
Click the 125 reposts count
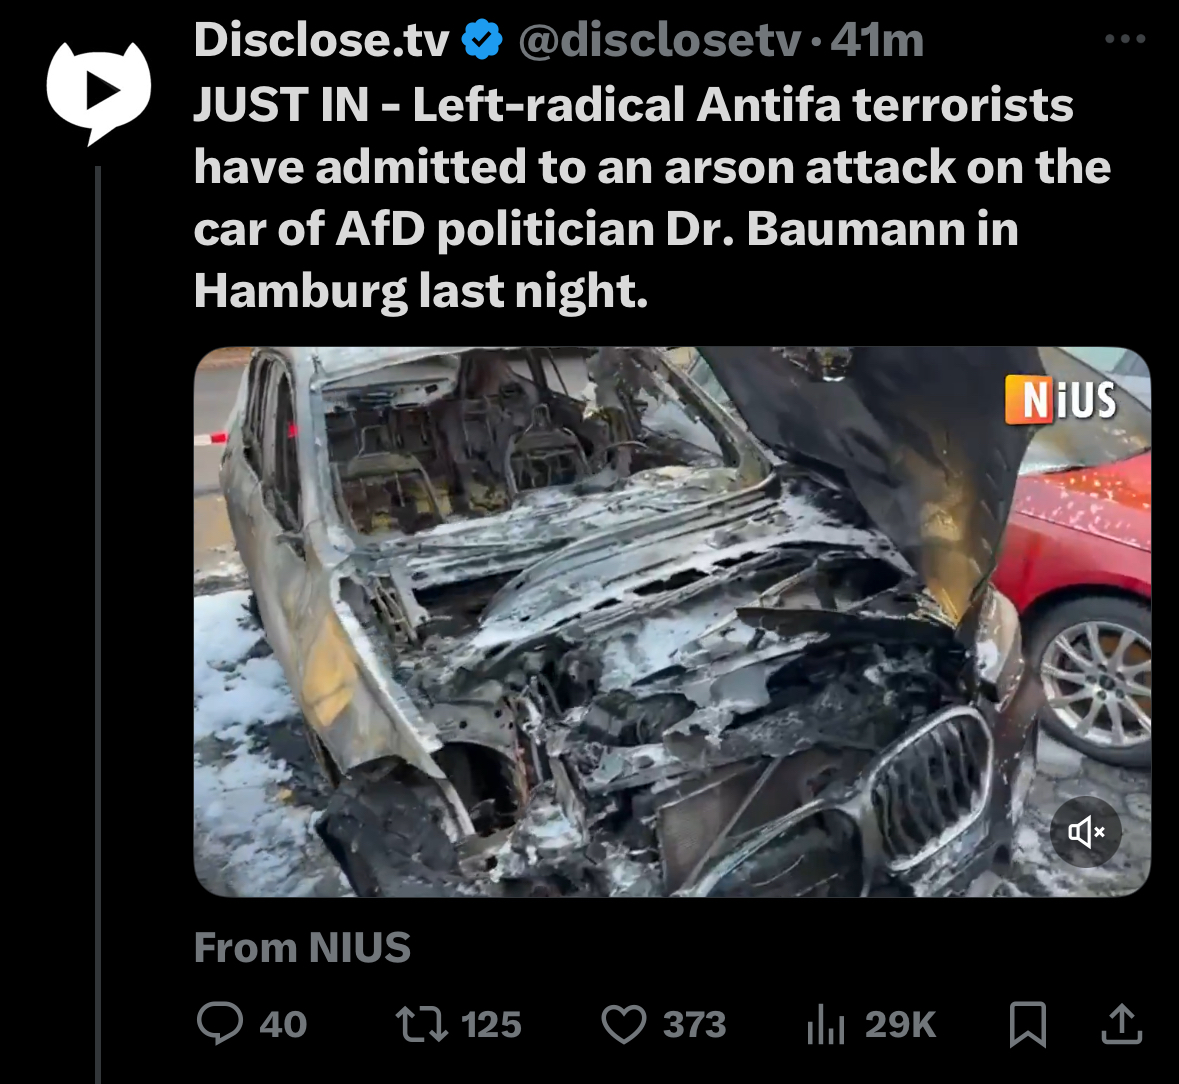(x=491, y=1025)
